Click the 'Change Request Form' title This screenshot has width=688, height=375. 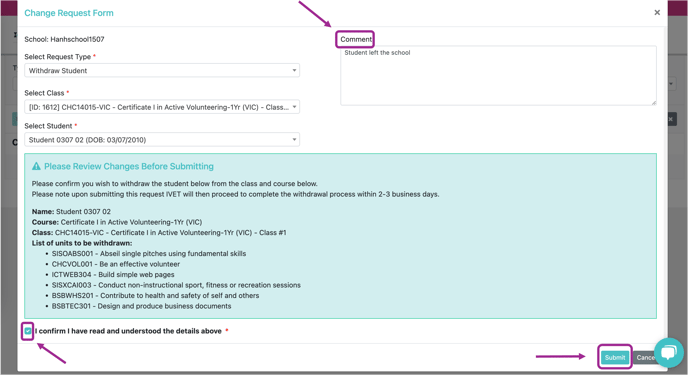click(69, 13)
